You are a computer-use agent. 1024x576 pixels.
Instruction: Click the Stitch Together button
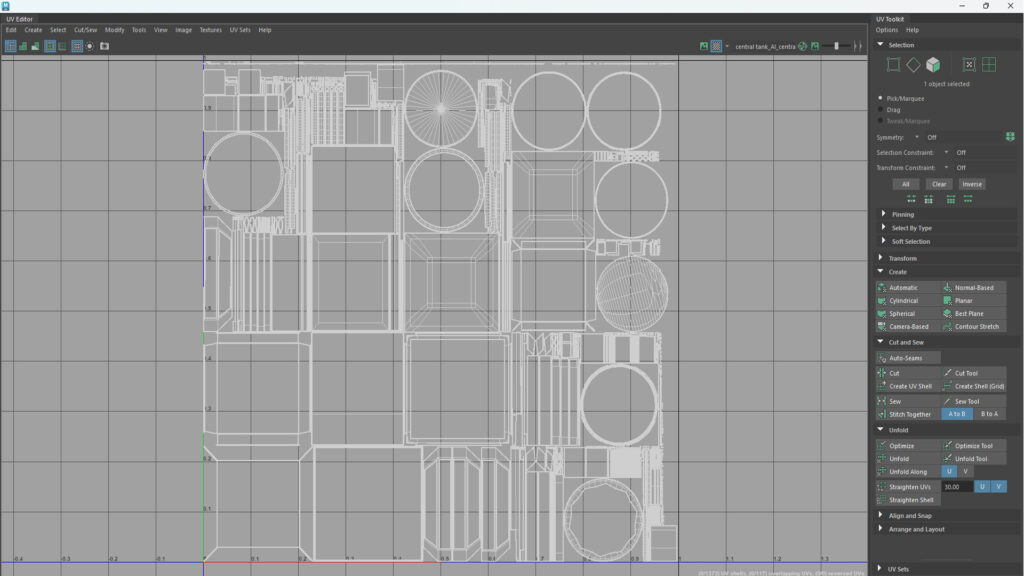pyautogui.click(x=908, y=414)
